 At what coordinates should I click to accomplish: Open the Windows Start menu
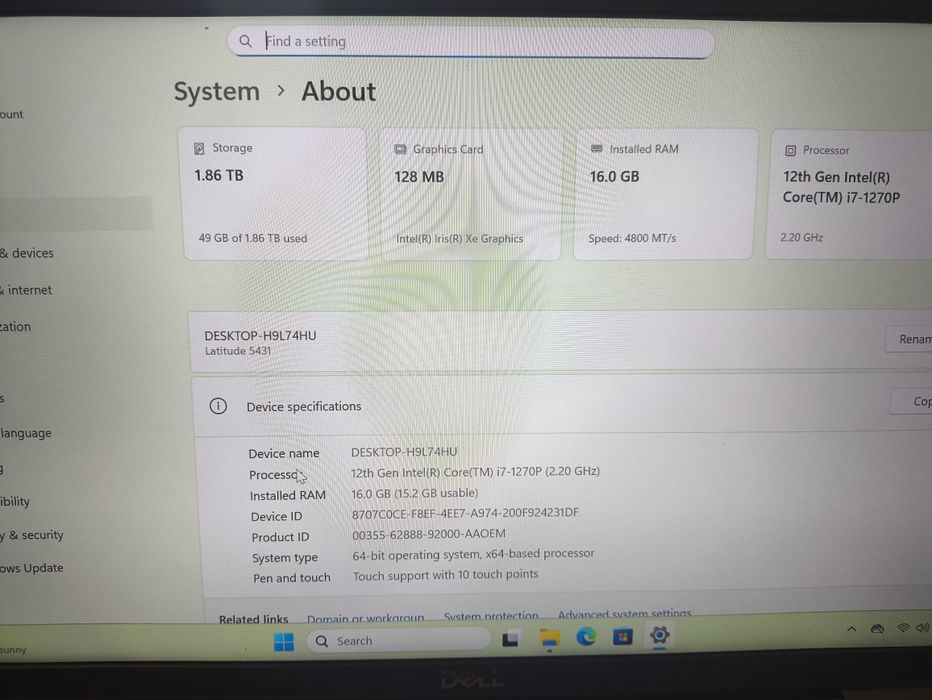(x=284, y=642)
